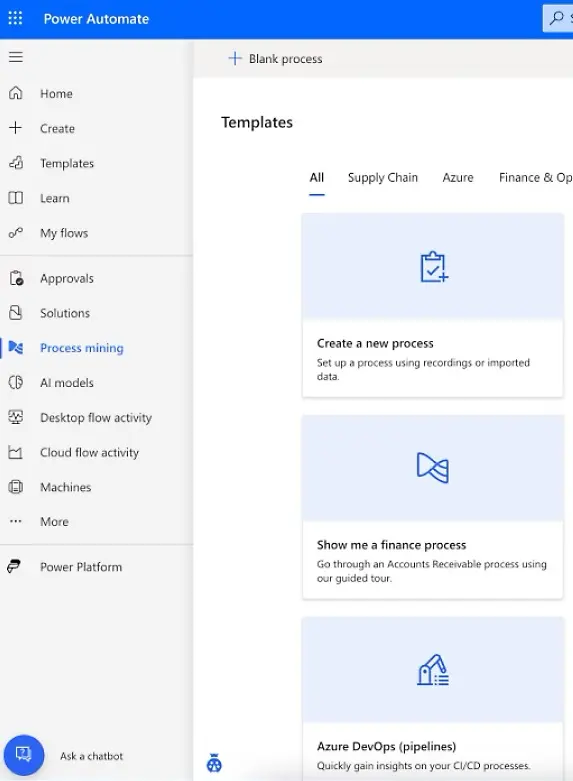The image size is (573, 781).
Task: Click the Approvals clipboard icon
Action: click(16, 278)
